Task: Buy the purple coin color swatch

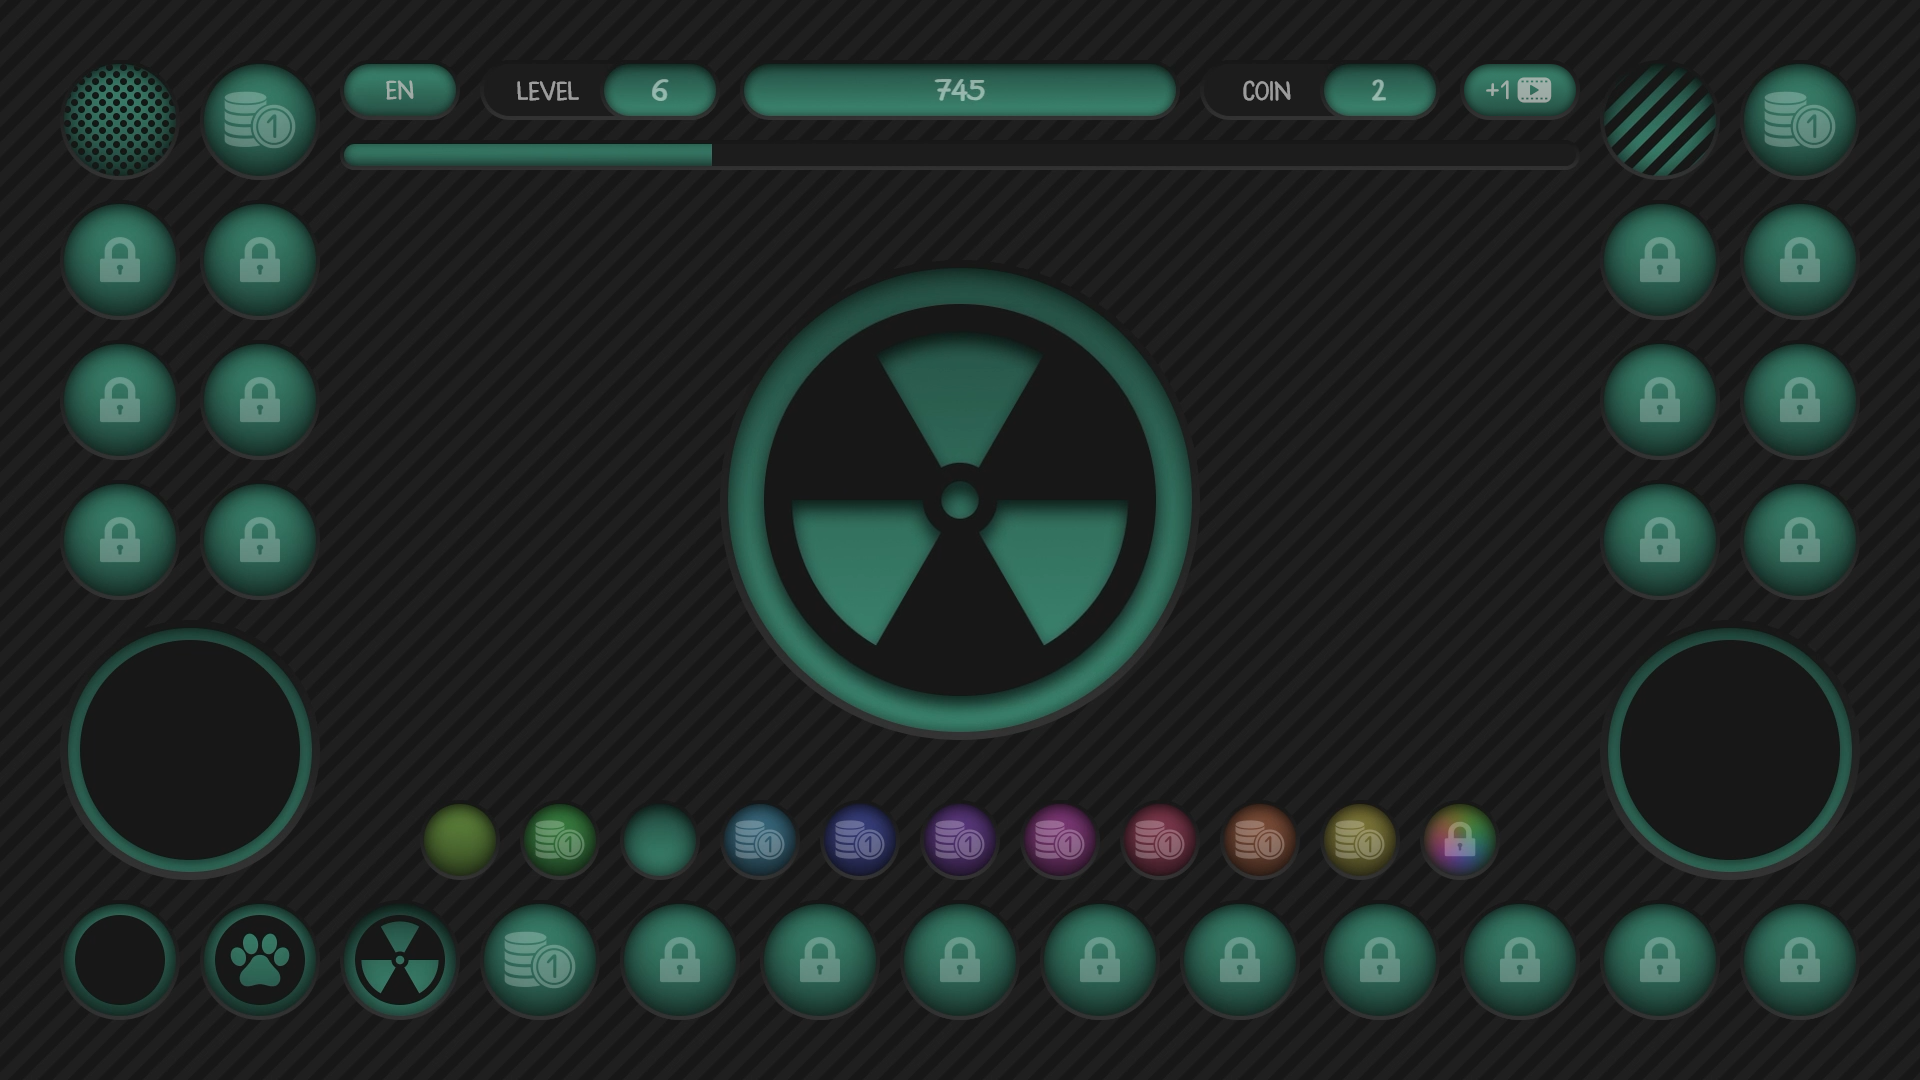Action: (x=960, y=841)
